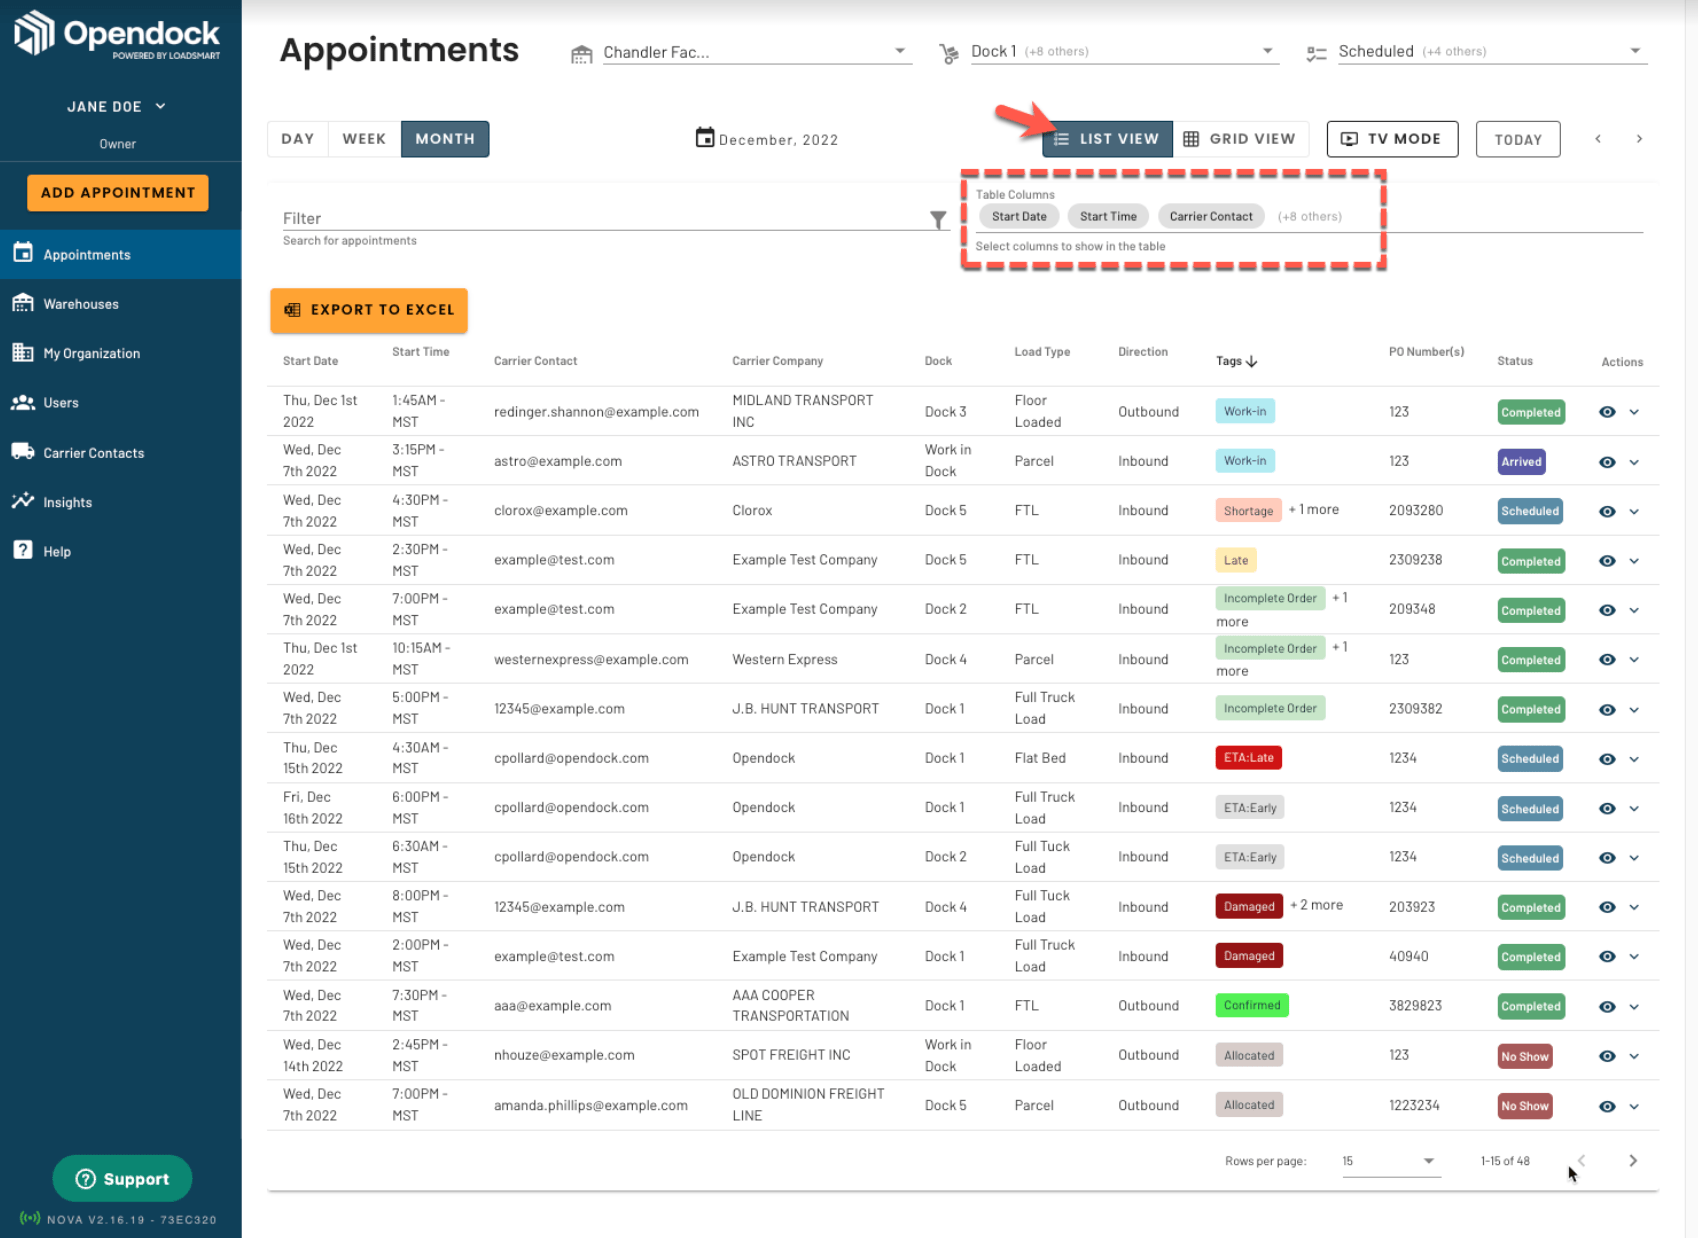
Task: Switch to GRID VIEW
Action: 1239,139
